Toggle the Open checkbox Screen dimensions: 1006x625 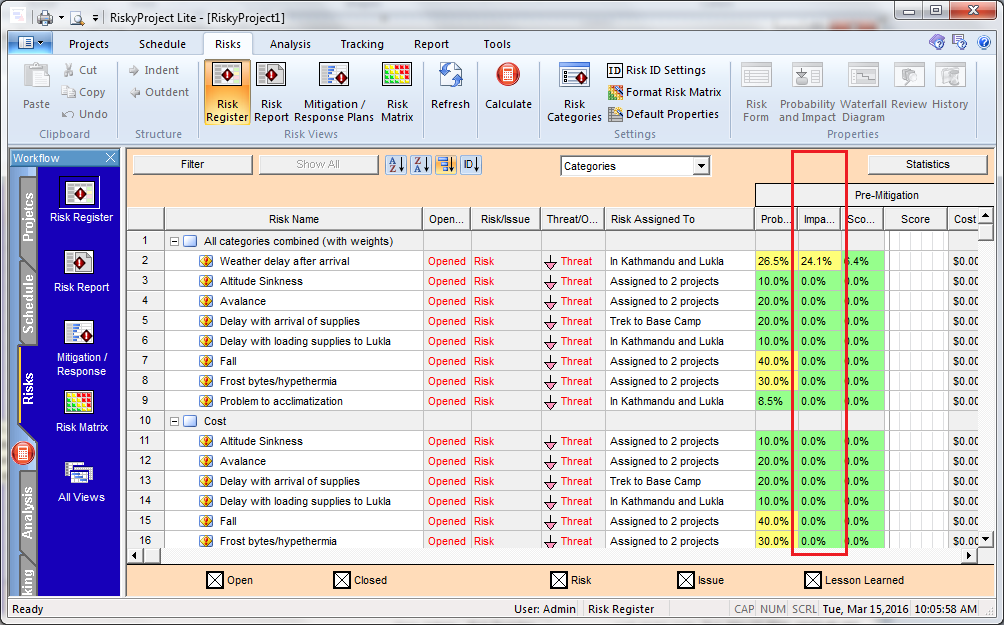[214, 580]
